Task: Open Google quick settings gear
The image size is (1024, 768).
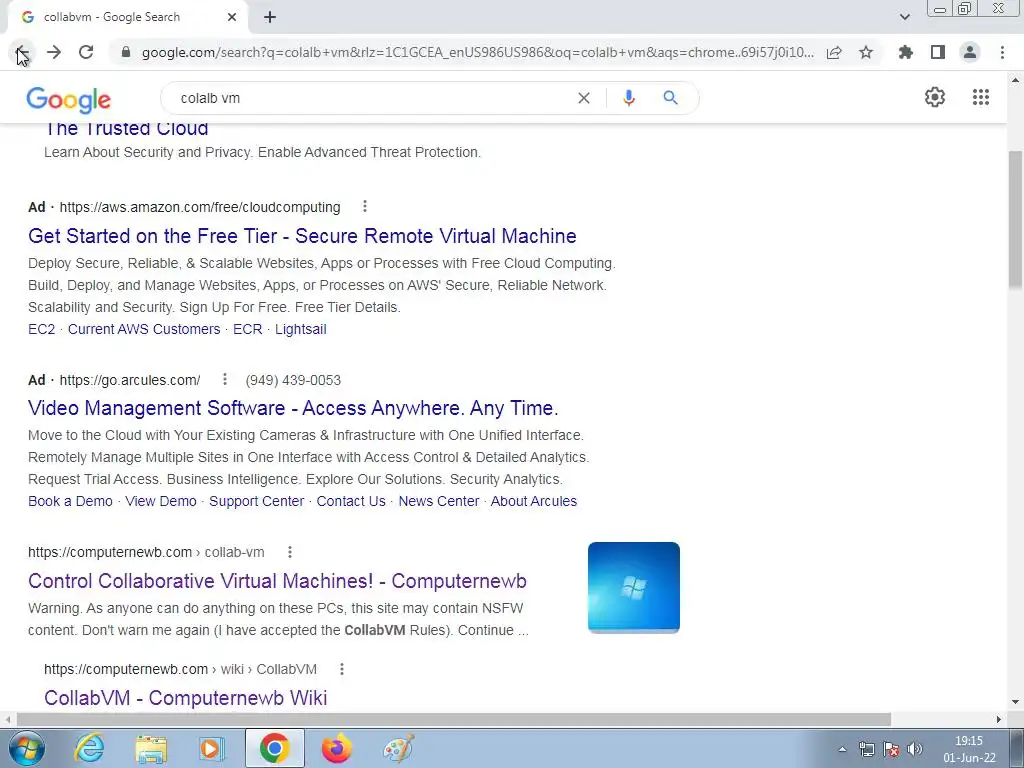Action: click(x=935, y=97)
